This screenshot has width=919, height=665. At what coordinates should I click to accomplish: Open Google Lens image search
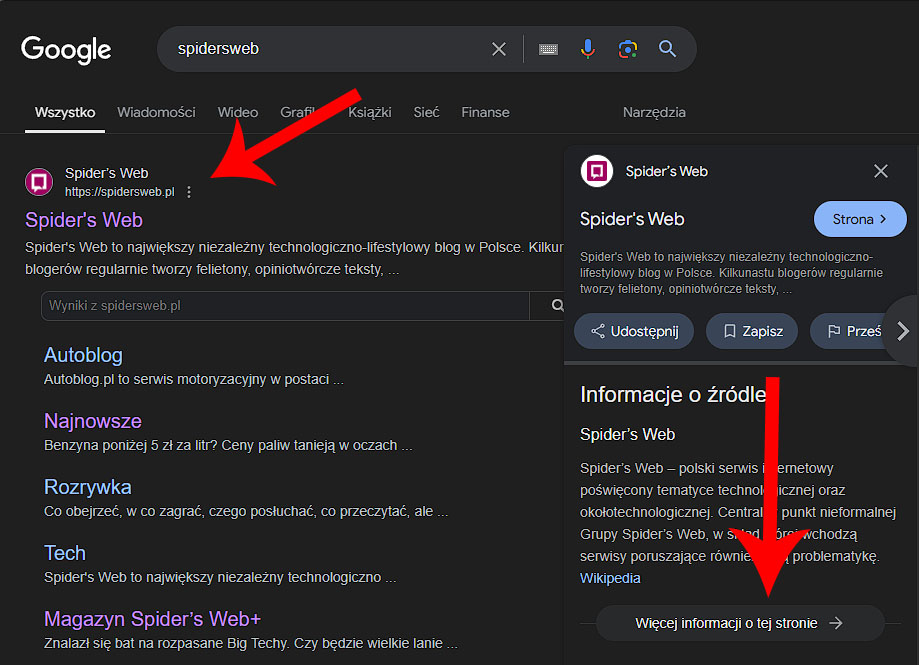(x=628, y=49)
